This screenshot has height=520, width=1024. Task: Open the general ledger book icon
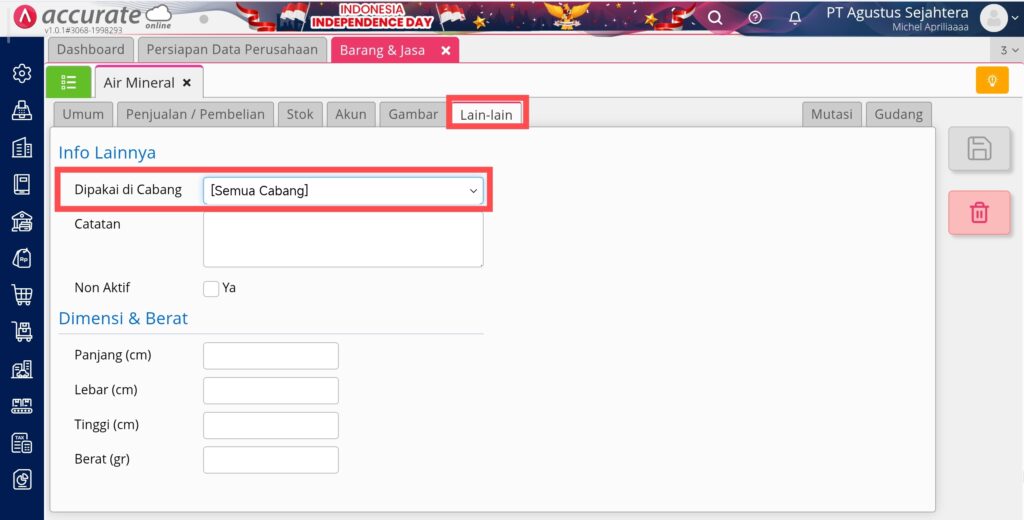22,184
